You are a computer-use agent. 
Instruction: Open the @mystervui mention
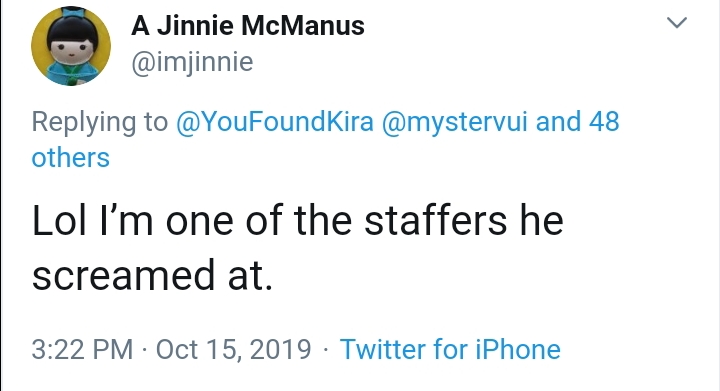pos(455,122)
